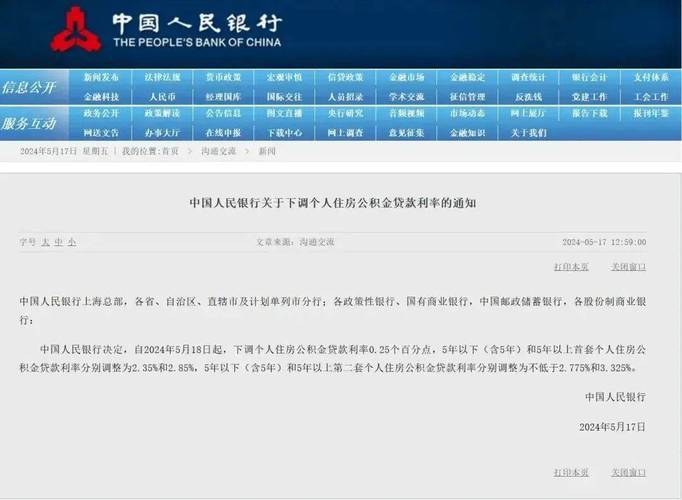Click the 沟通交流 breadcrumb link

[218, 151]
